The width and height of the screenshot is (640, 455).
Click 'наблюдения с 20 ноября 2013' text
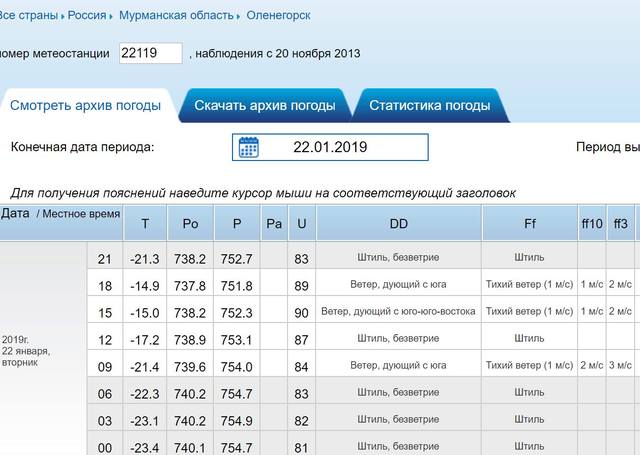(278, 53)
